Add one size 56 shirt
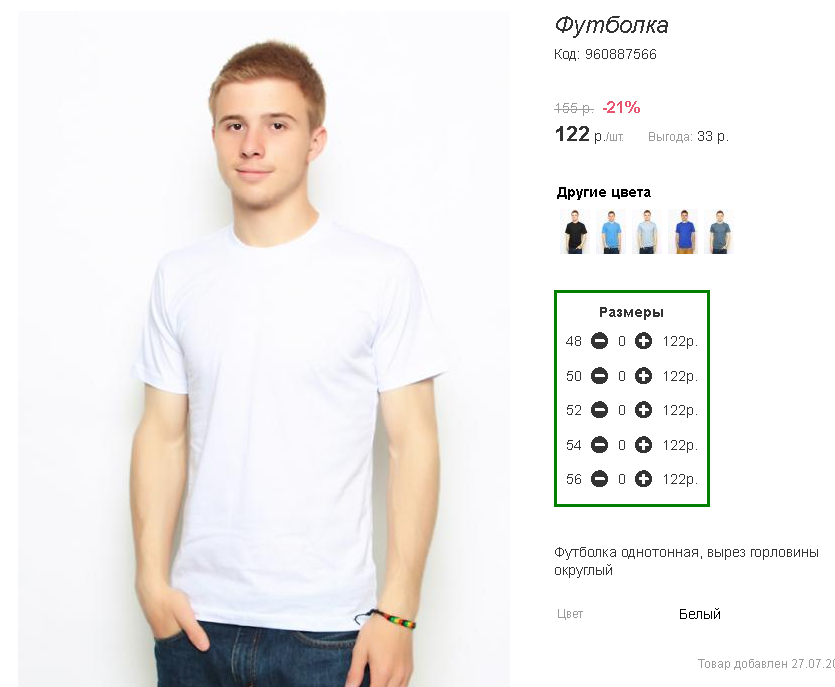This screenshot has width=835, height=687. click(643, 479)
